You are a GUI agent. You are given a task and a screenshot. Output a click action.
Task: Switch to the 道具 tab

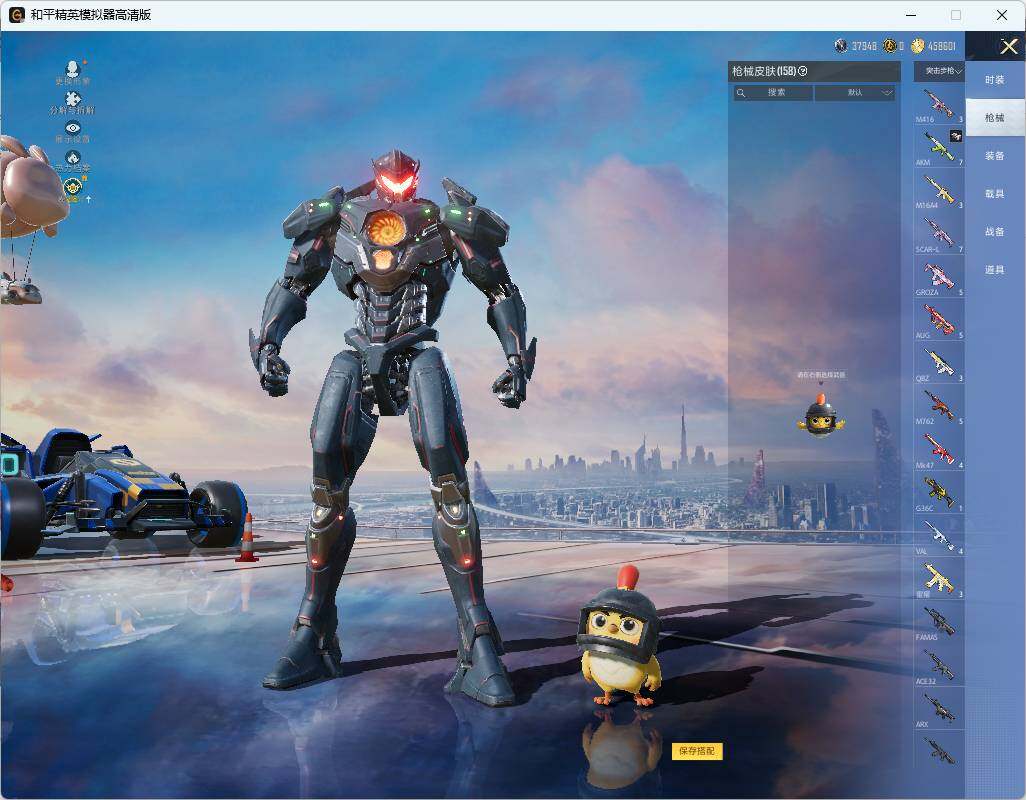pyautogui.click(x=995, y=270)
